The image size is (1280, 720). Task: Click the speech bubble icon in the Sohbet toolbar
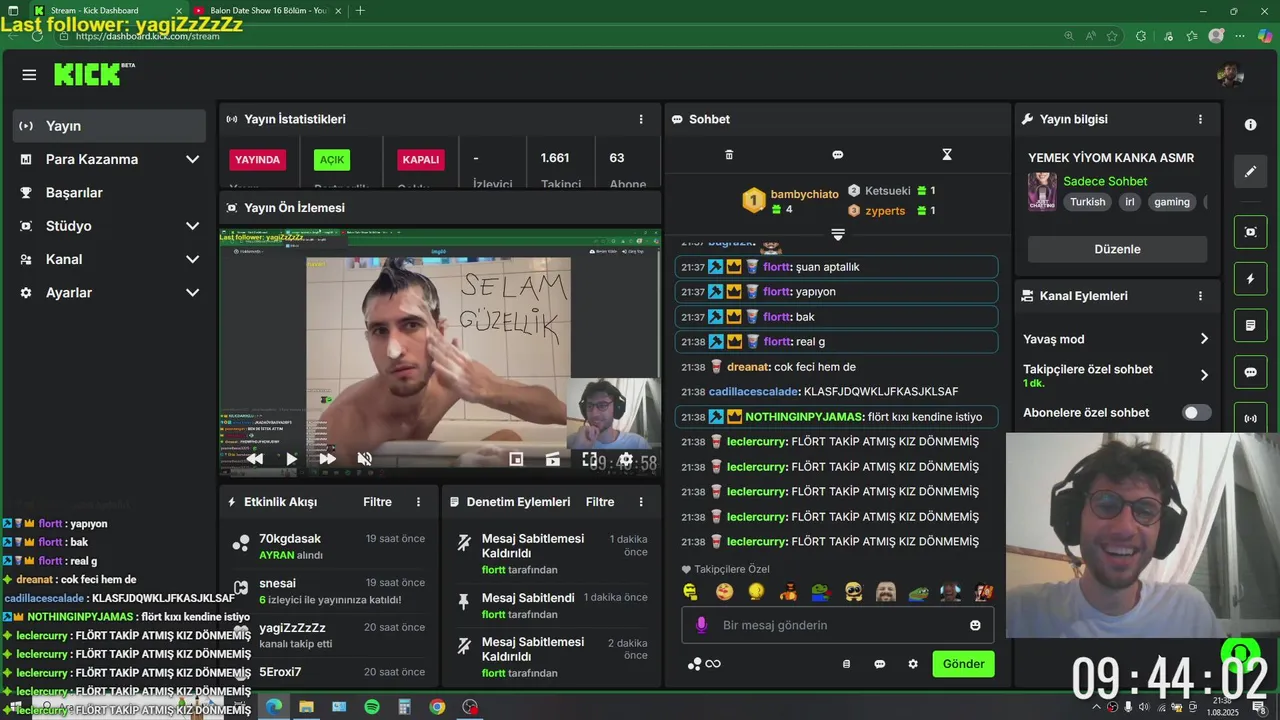point(838,154)
